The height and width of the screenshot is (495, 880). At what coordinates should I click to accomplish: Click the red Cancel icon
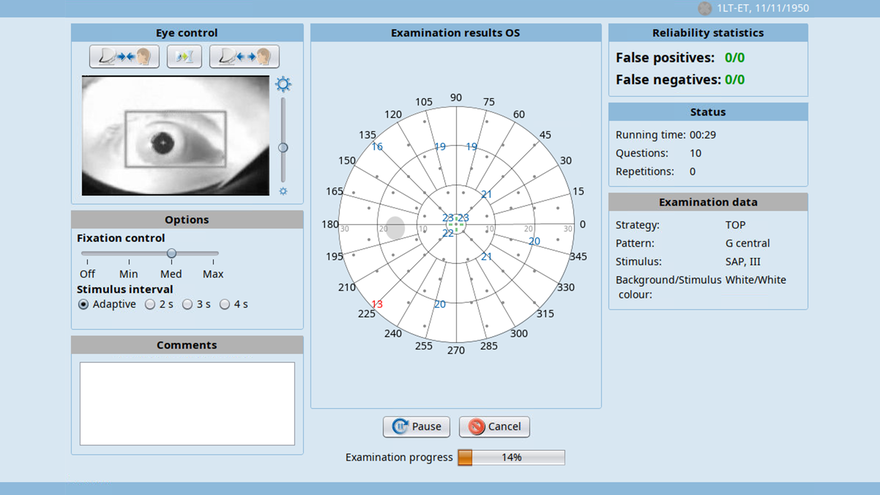(476, 427)
